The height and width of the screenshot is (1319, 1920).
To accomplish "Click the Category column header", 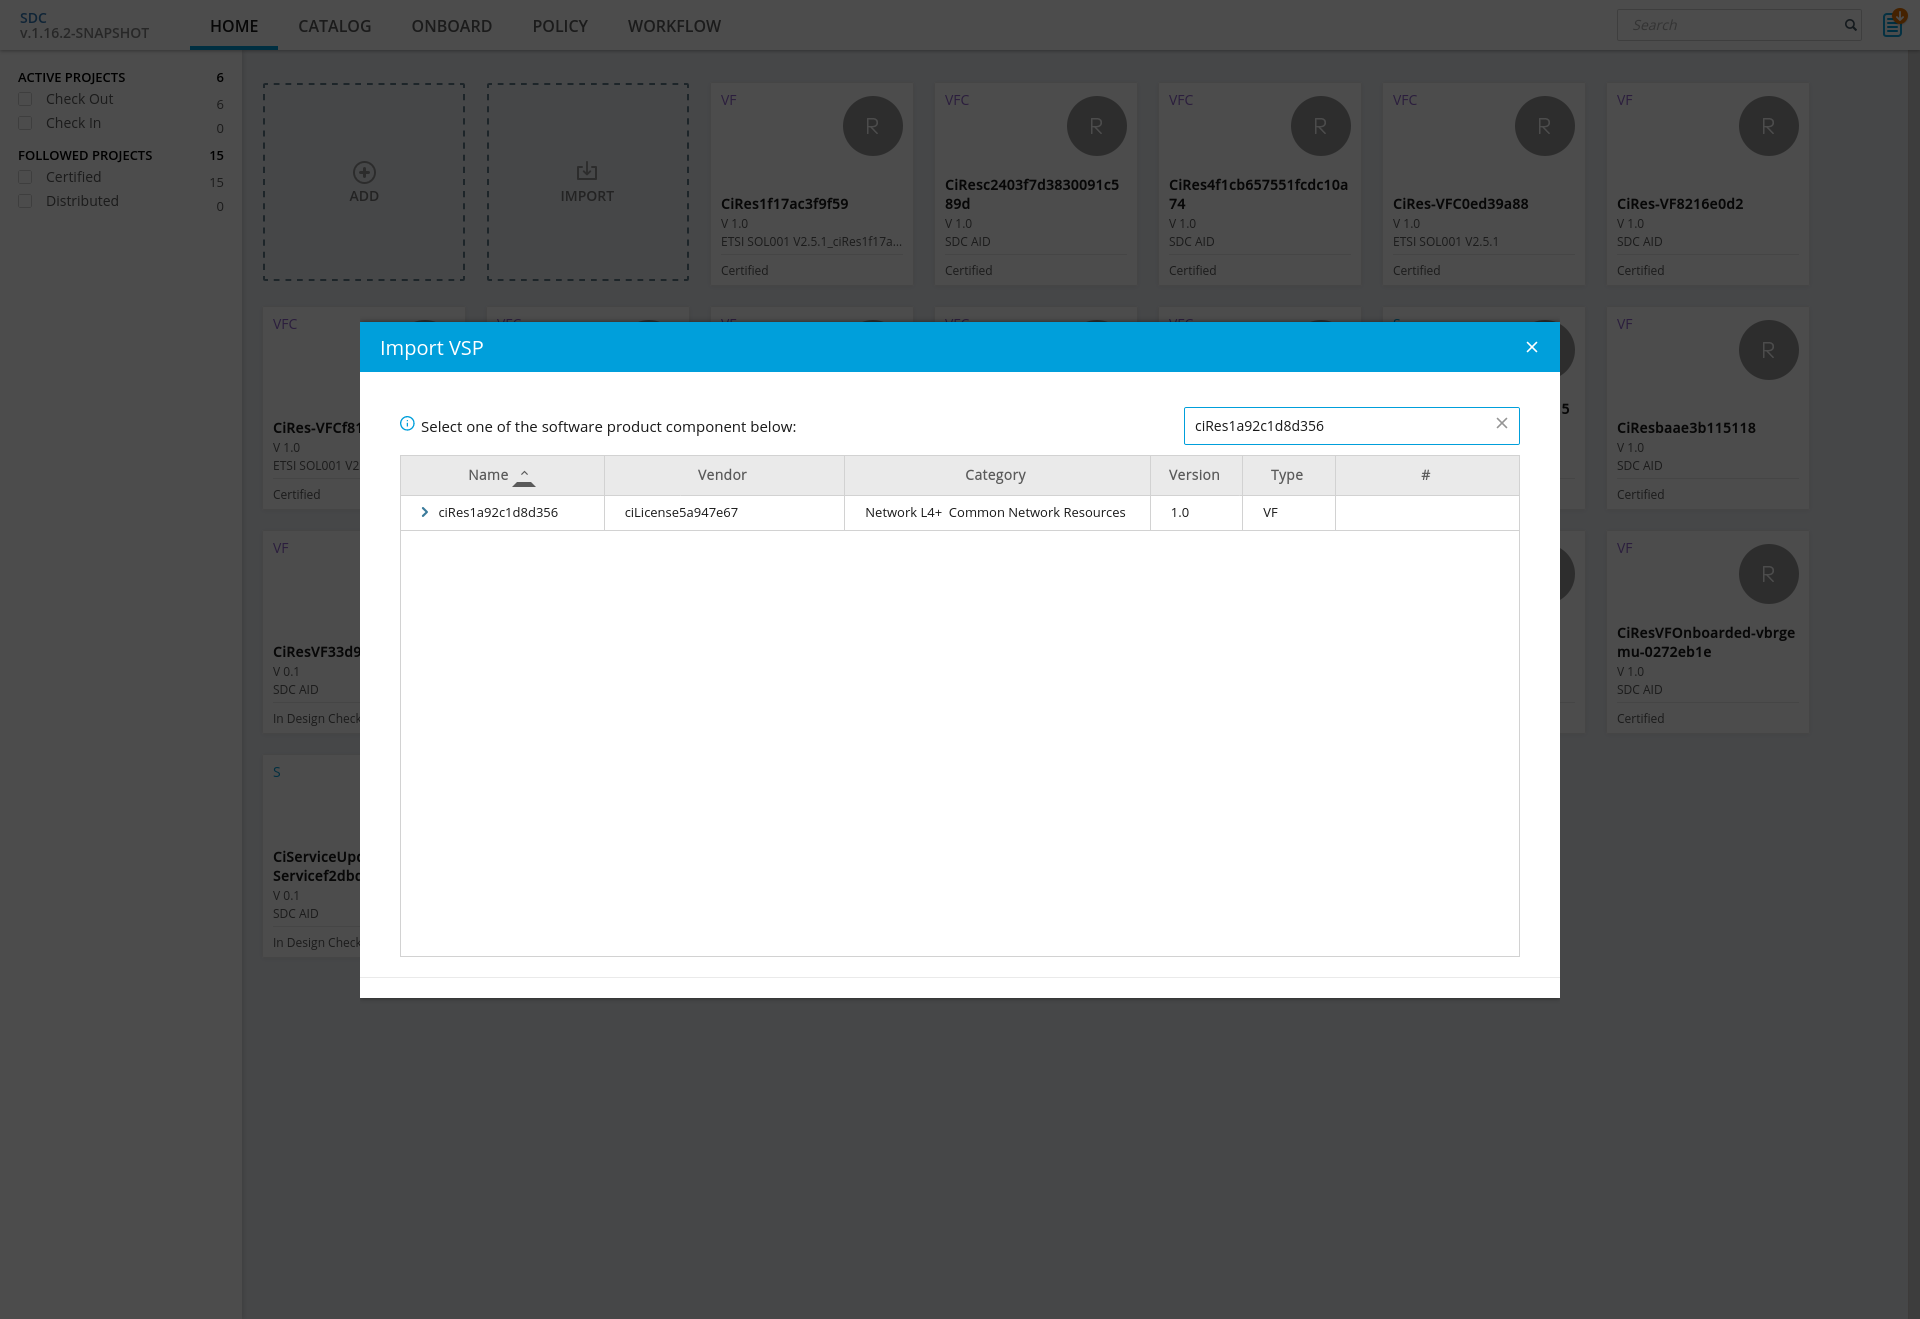I will [x=995, y=475].
